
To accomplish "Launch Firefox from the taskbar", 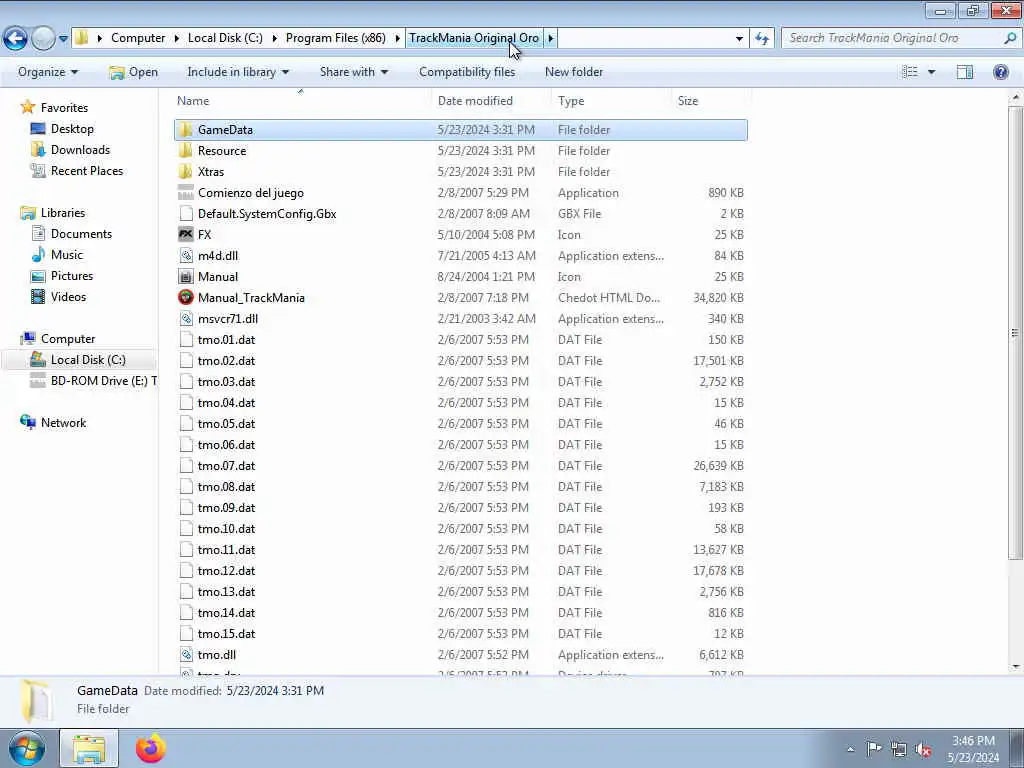I will pyautogui.click(x=151, y=748).
